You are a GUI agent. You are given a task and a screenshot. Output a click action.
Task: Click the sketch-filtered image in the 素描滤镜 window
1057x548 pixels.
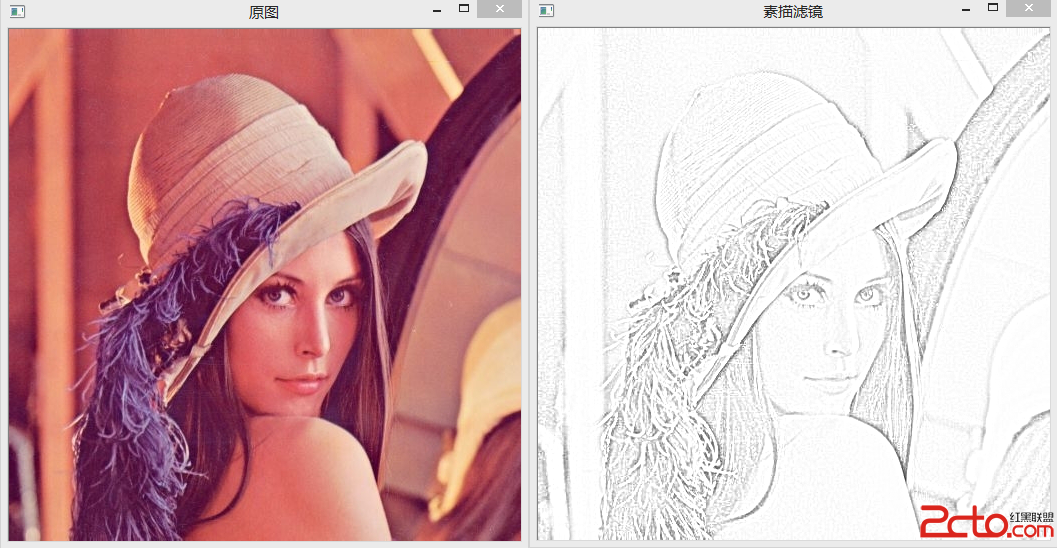click(793, 284)
